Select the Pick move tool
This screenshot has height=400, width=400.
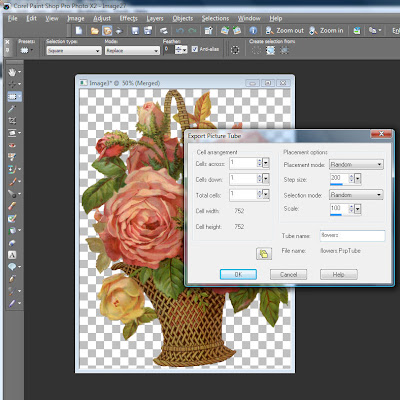[x=12, y=84]
